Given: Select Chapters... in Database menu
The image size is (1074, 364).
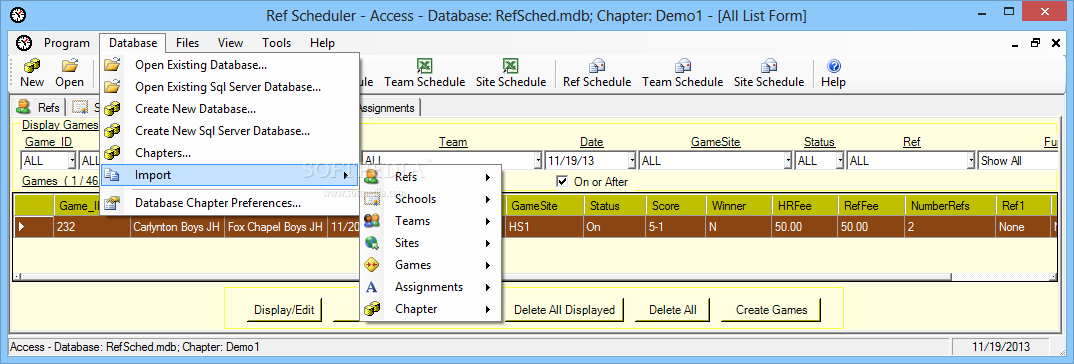Looking at the screenshot, I should (x=229, y=153).
